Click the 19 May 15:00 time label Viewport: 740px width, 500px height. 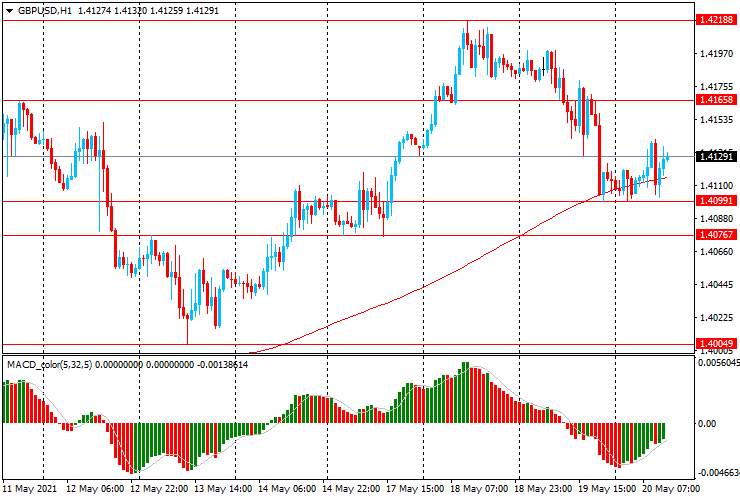[x=607, y=489]
